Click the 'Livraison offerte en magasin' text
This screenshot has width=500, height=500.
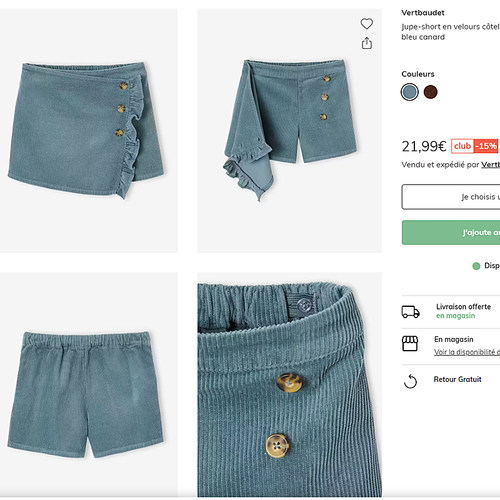pos(463,311)
